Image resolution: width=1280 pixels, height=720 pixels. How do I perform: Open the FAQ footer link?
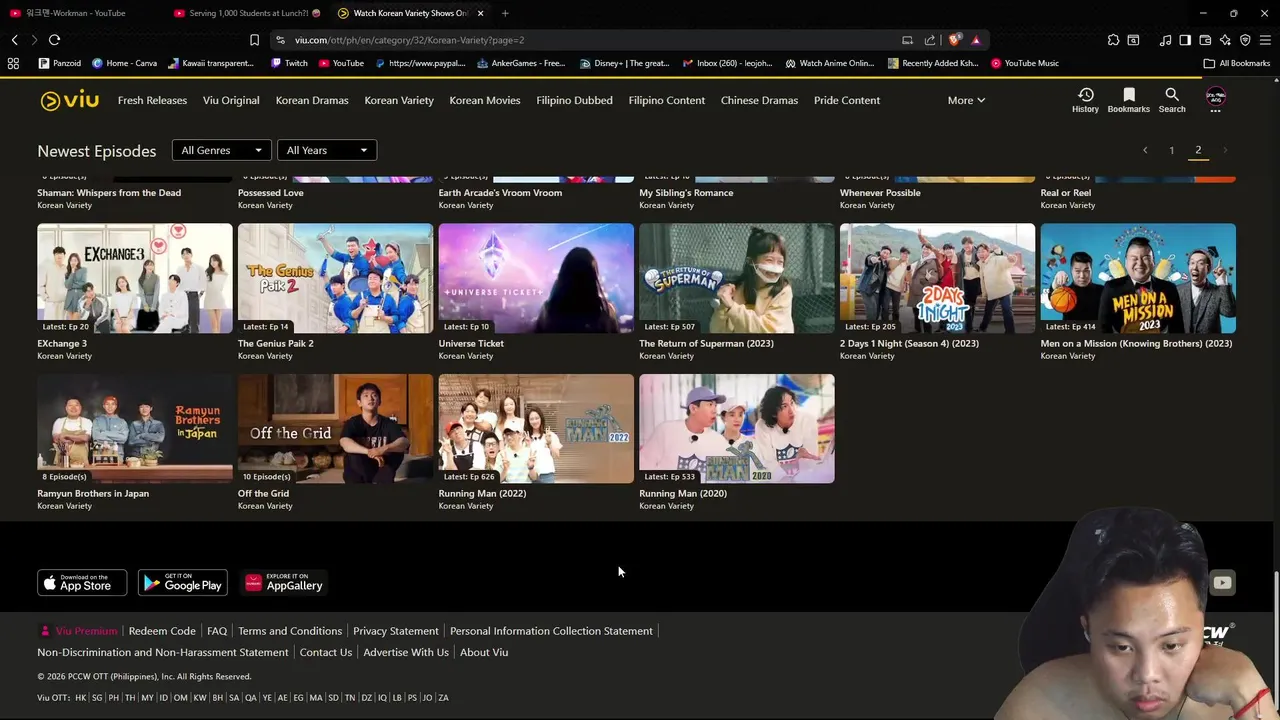(x=217, y=631)
